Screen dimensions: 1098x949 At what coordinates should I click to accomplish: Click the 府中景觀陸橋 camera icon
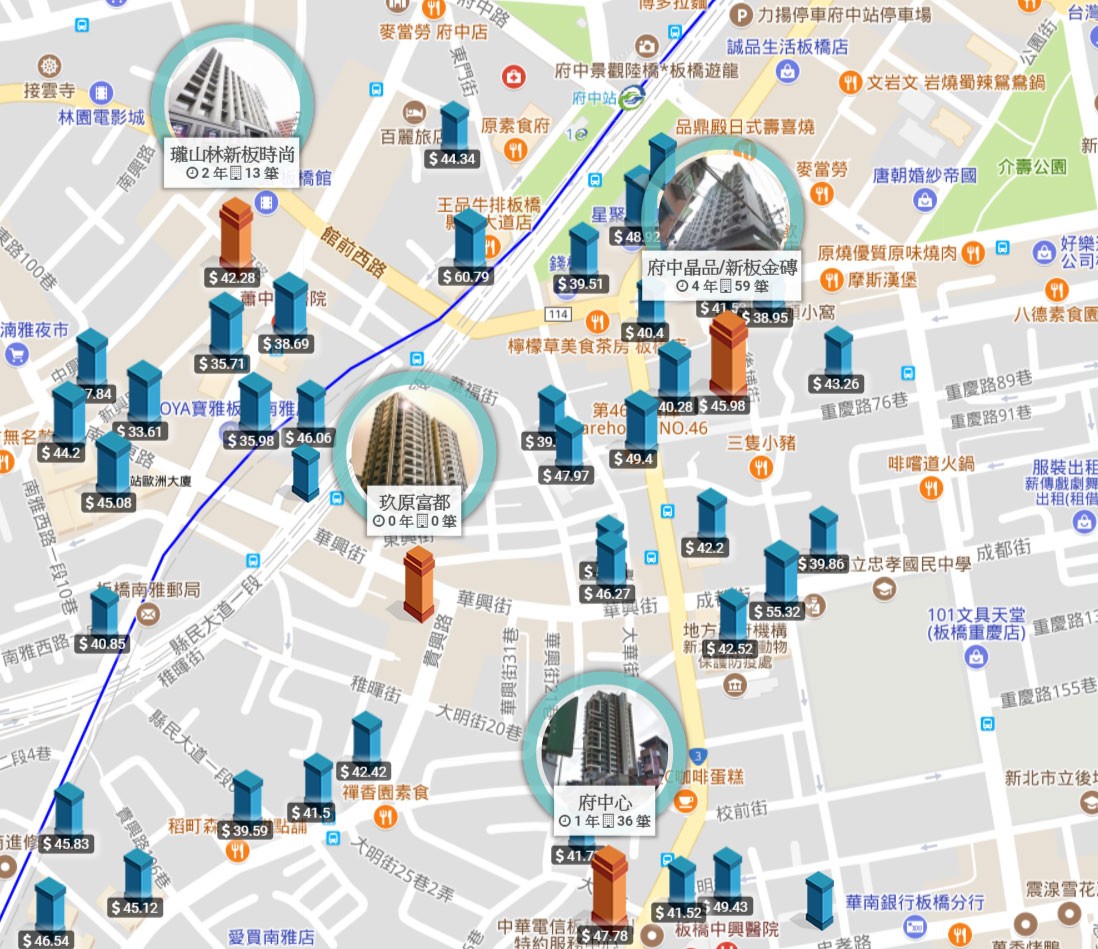pos(646,46)
